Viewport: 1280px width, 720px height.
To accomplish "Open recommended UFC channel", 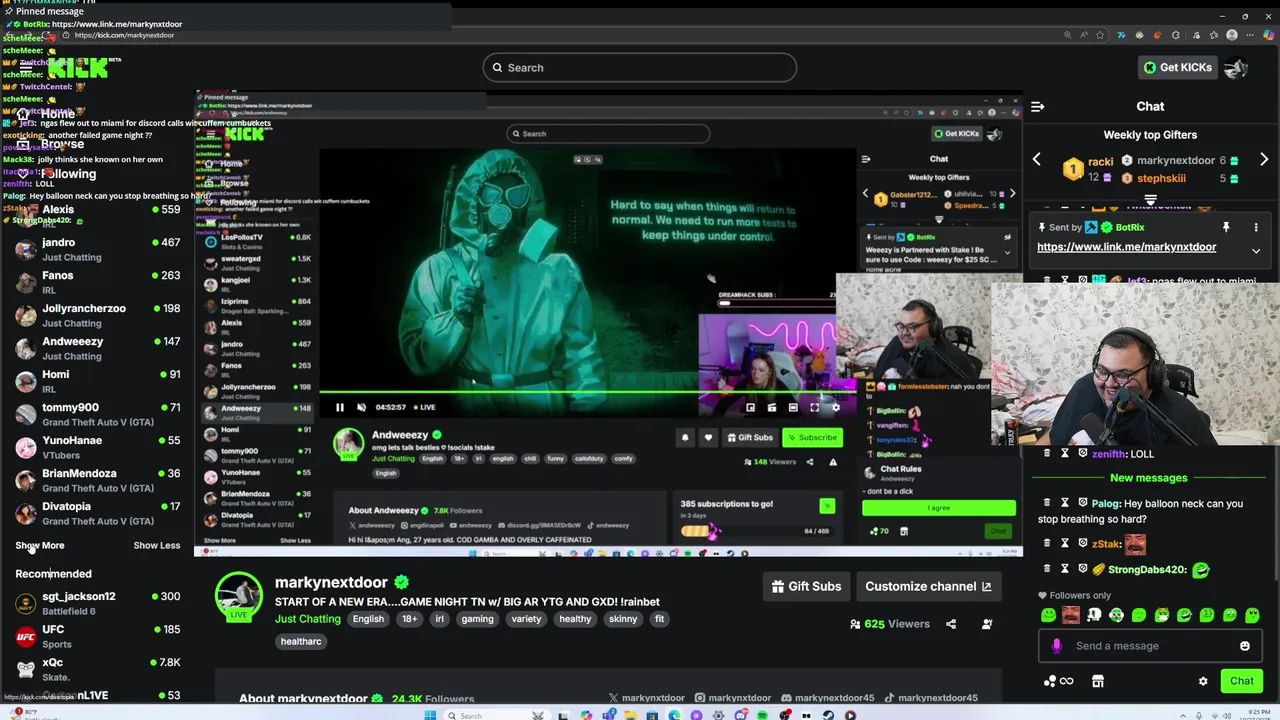I will pyautogui.click(x=97, y=636).
